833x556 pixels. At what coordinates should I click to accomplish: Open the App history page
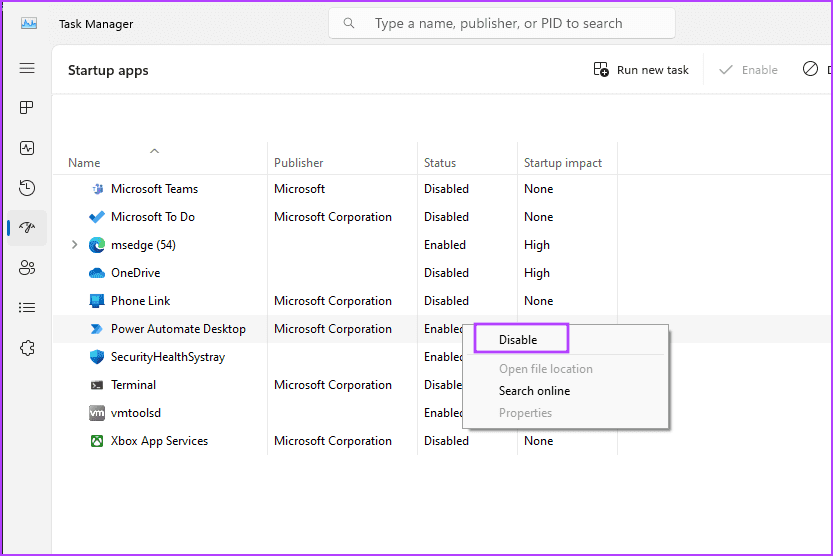[x=27, y=187]
